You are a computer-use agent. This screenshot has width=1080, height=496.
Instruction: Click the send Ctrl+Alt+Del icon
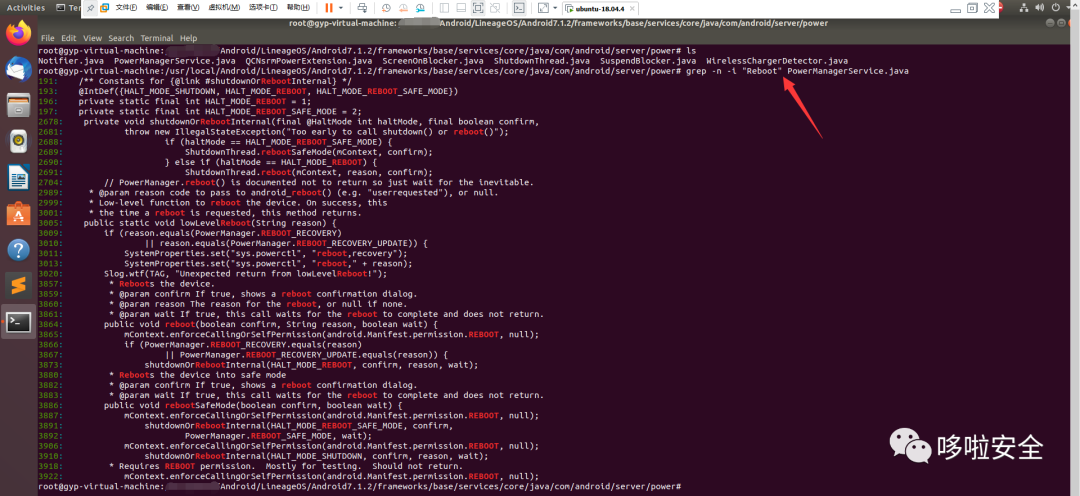pyautogui.click(x=363, y=8)
